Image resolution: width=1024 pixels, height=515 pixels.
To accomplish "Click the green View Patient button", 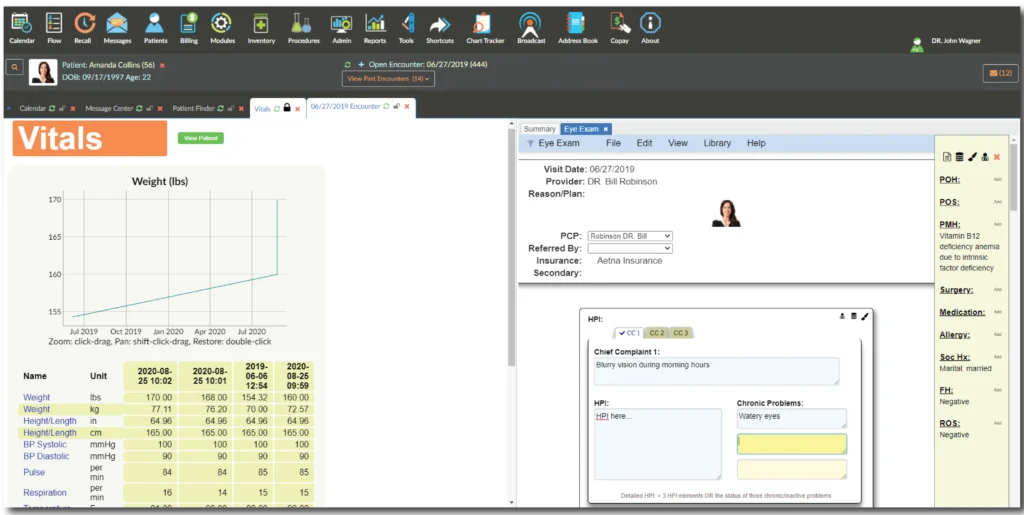I will 200,138.
